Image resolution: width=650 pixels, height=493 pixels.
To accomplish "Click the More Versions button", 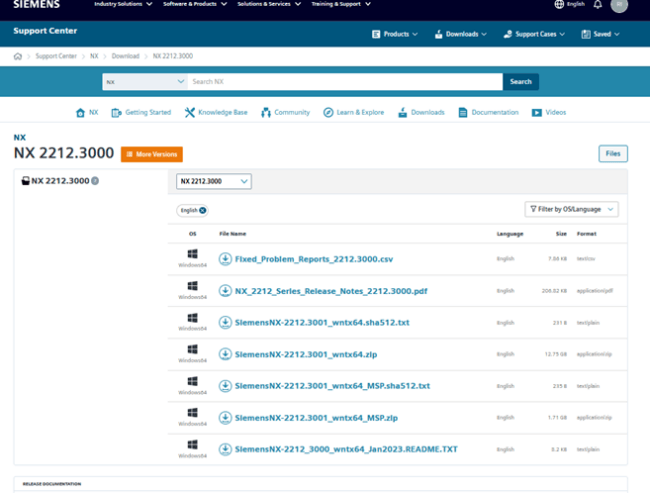I will tap(152, 154).
